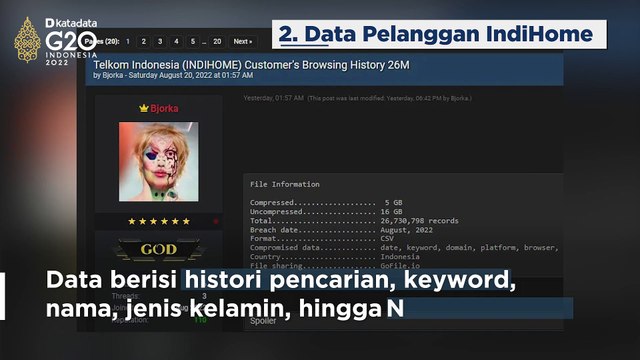The height and width of the screenshot is (360, 640).
Task: Click thread title 'Telkom Indonesia (INDIHOME) Customer's Browsing History 26M'
Action: click(x=251, y=65)
